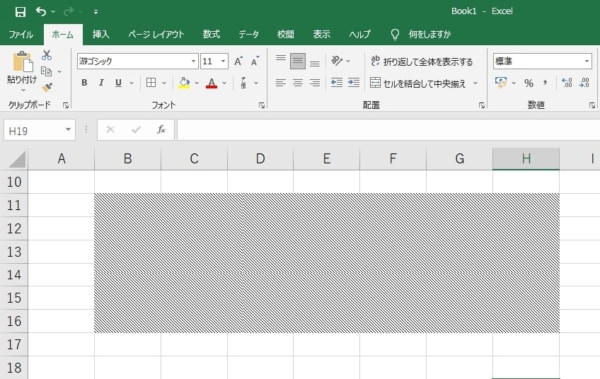The height and width of the screenshot is (379, 600).
Task: Open the font name 游ゴシック dropdown
Action: [193, 61]
